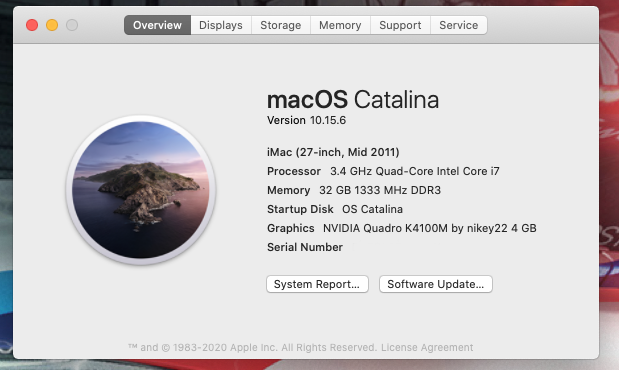The width and height of the screenshot is (619, 370).
Task: Open the Service tab
Action: [x=459, y=25]
